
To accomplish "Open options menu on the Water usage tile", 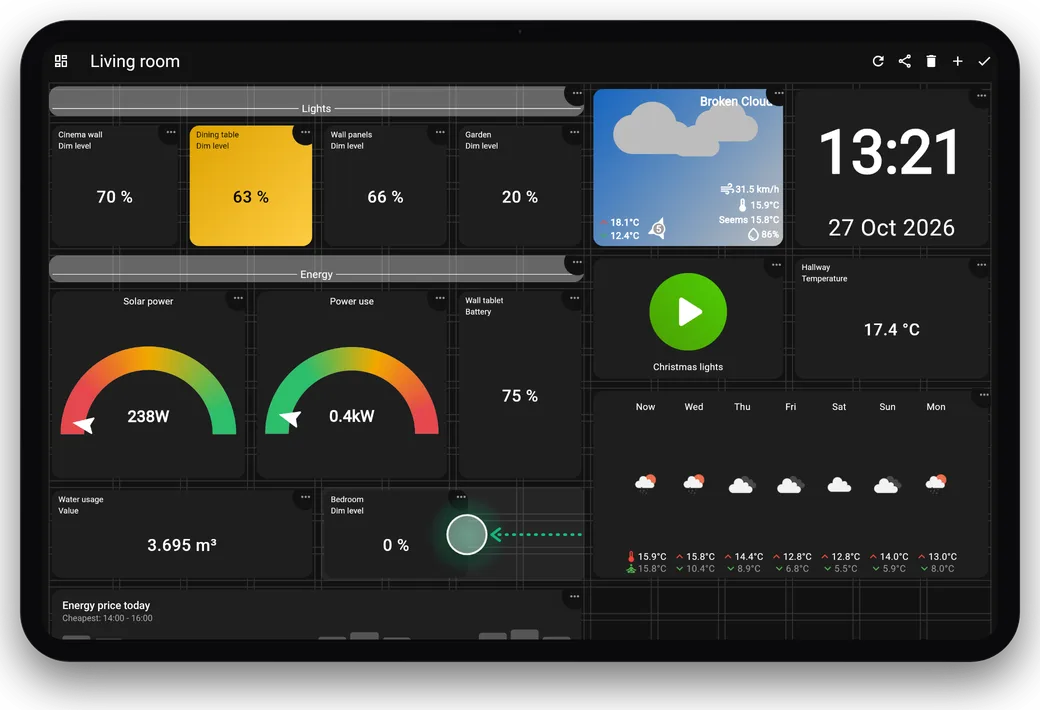I will point(305,497).
